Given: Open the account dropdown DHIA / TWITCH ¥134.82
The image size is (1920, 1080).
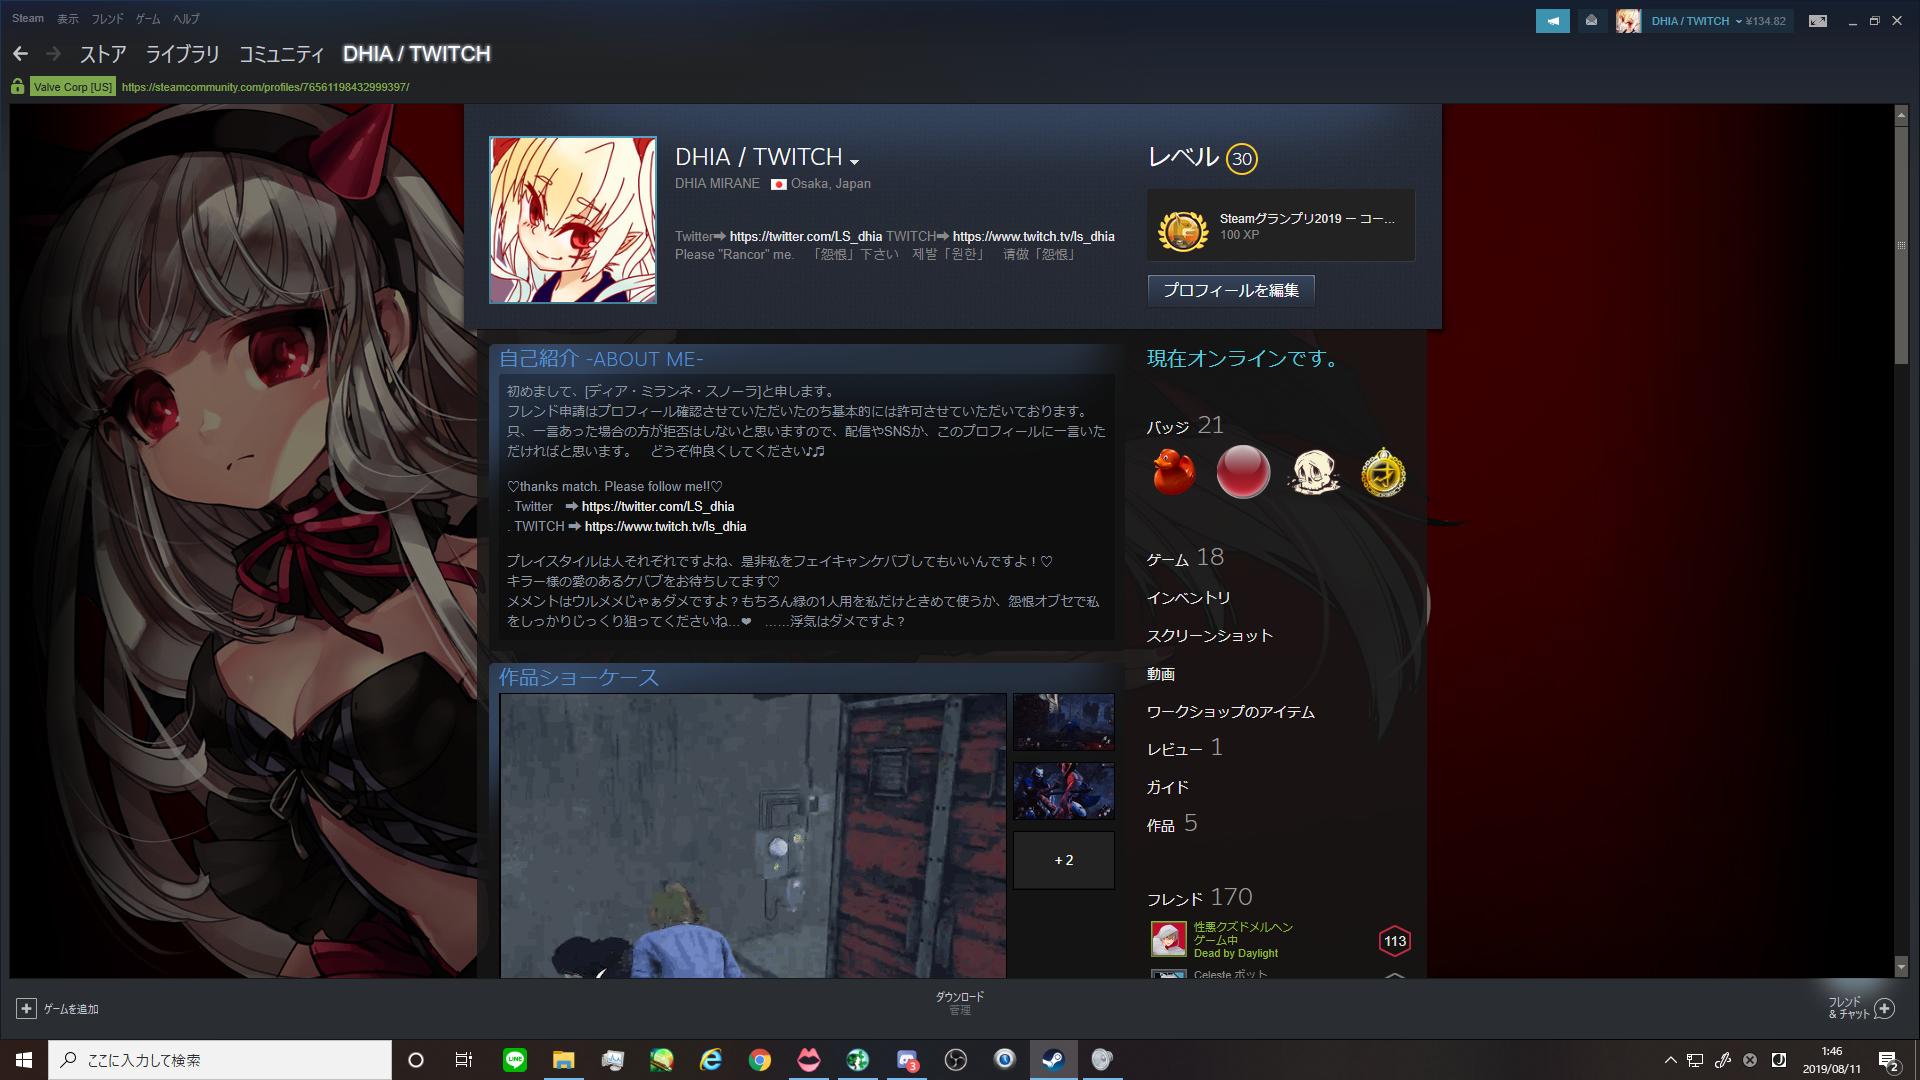Looking at the screenshot, I should 1718,21.
